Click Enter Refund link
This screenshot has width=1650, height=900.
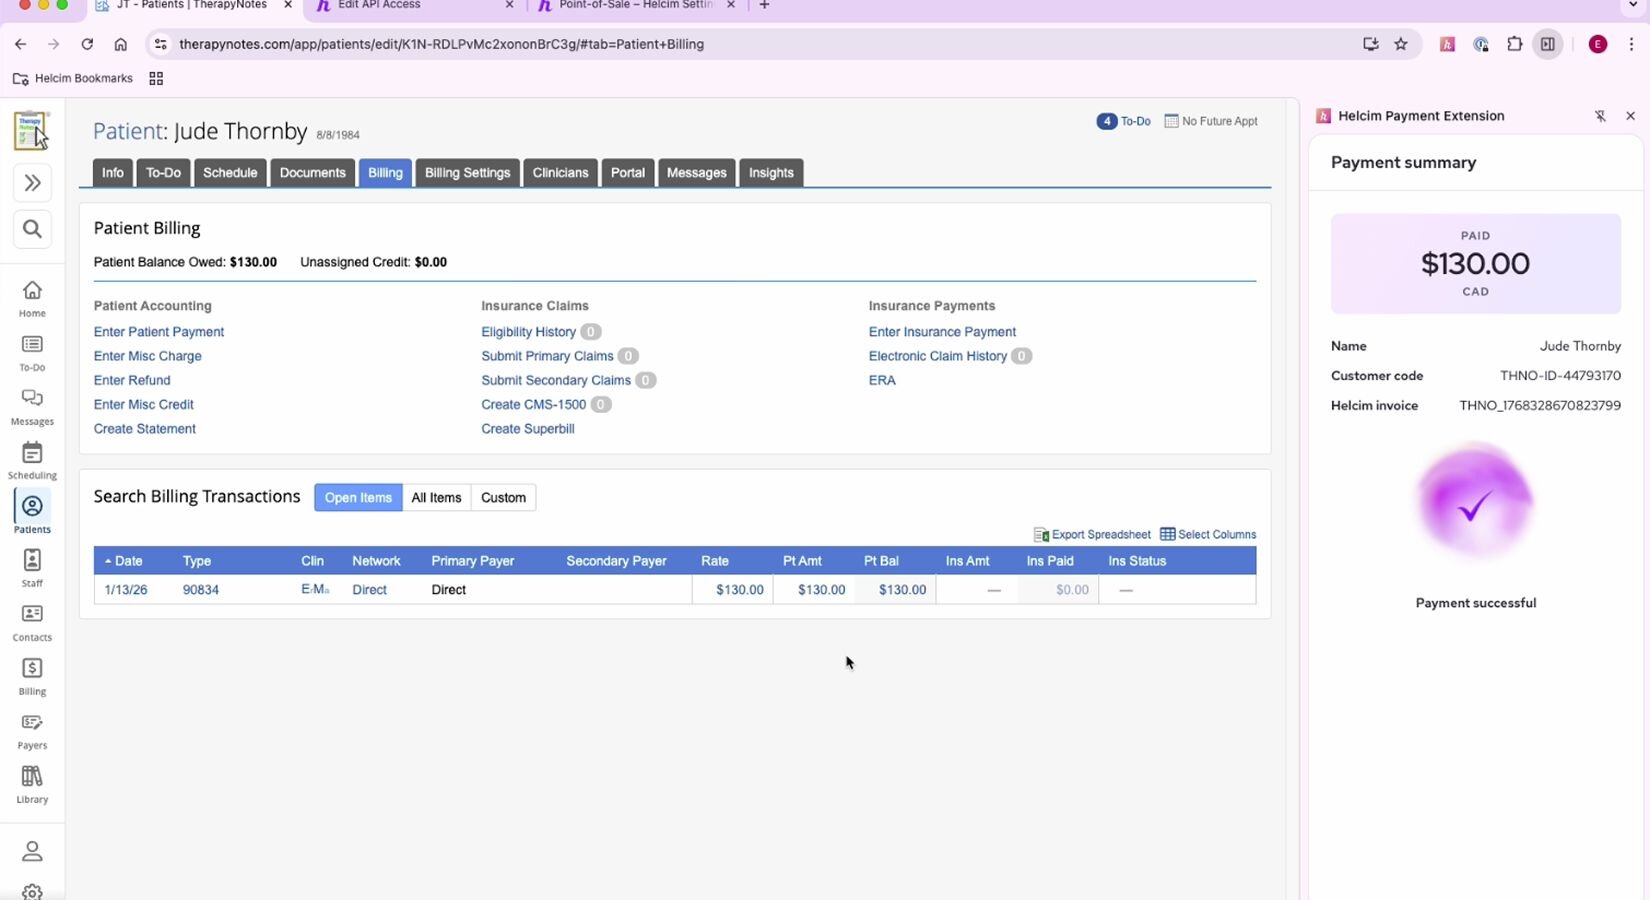click(132, 380)
